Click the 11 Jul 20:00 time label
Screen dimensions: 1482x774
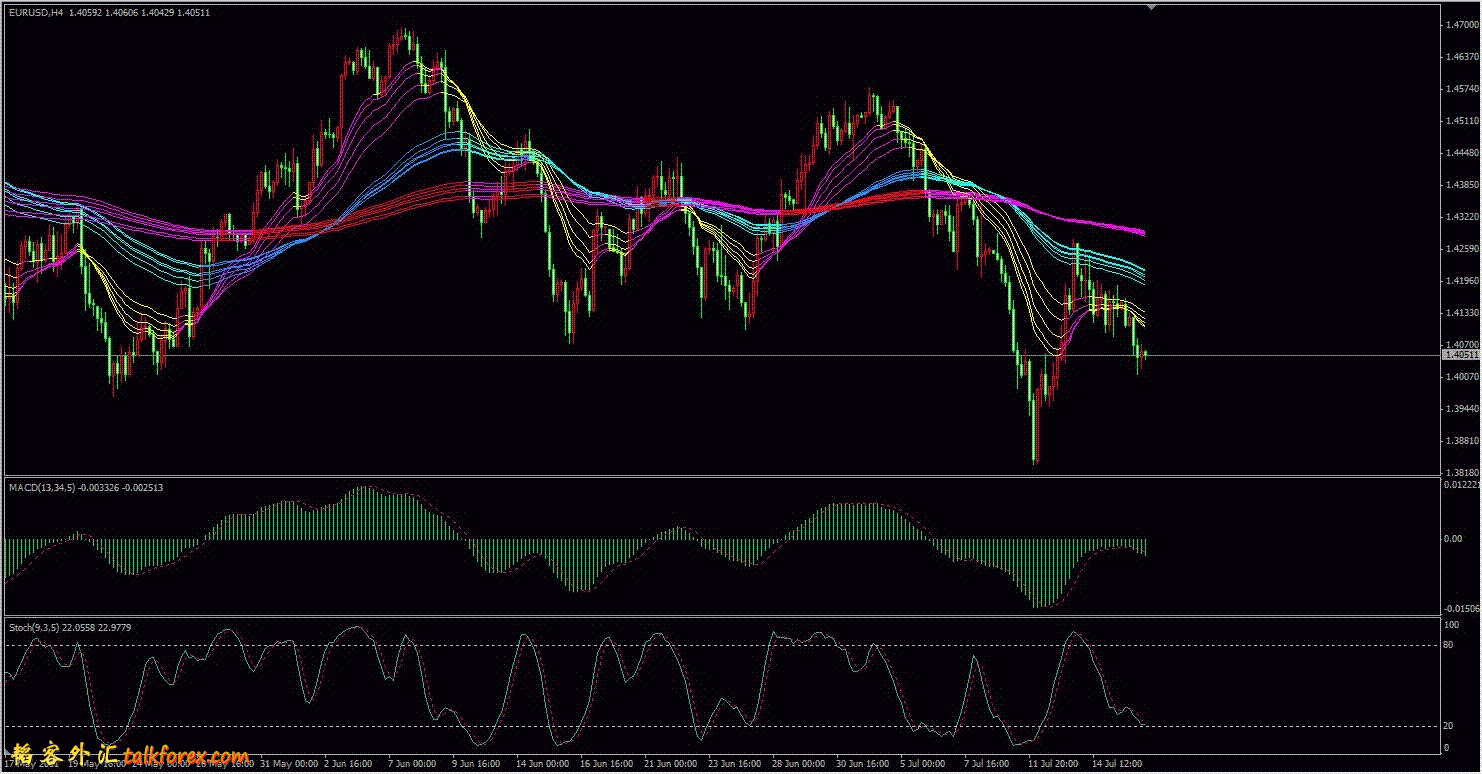[1052, 763]
